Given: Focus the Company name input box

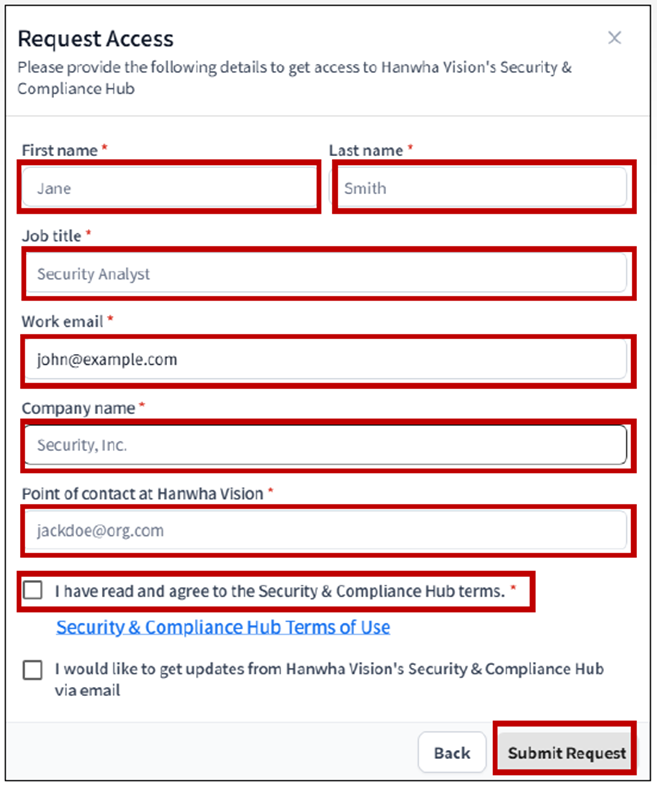Looking at the screenshot, I should point(324,445).
